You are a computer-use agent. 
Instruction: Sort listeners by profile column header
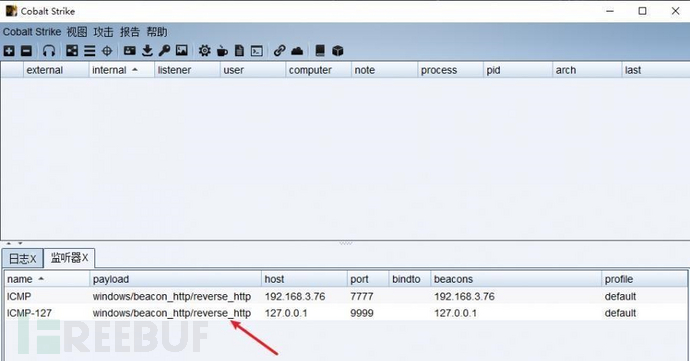(644, 279)
